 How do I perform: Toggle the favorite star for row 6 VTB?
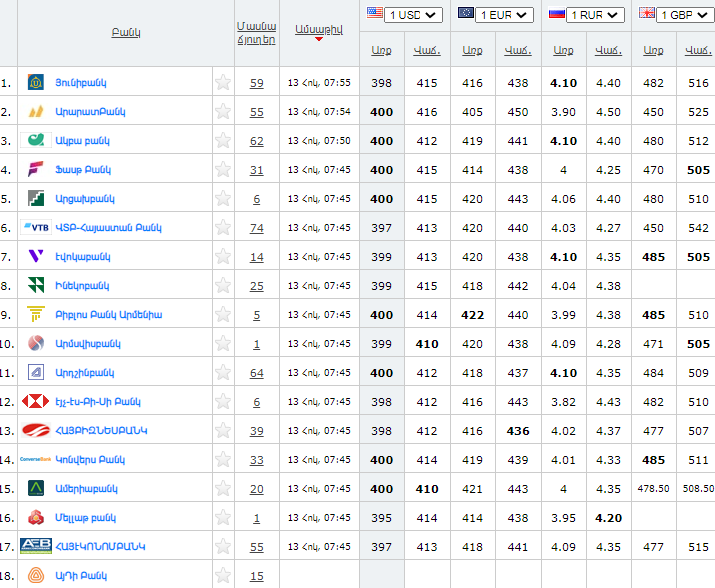point(223,227)
